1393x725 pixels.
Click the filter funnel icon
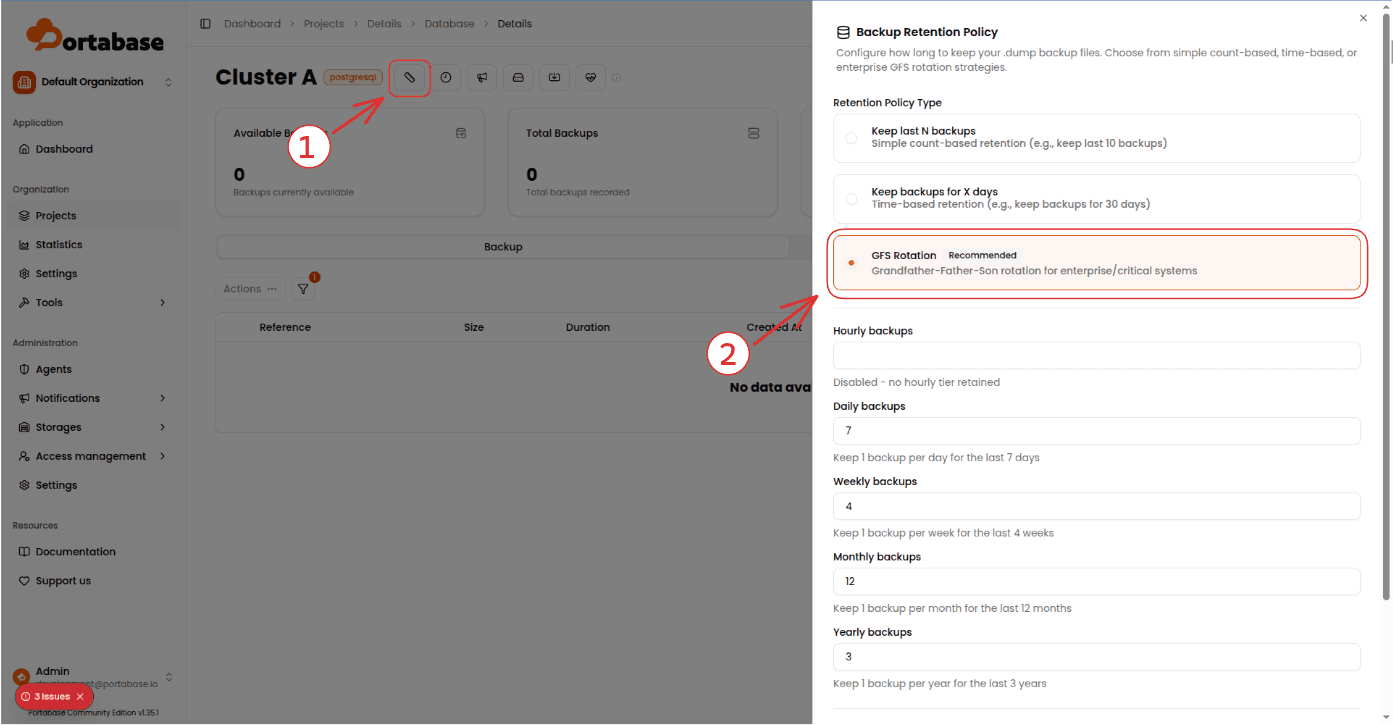(303, 289)
